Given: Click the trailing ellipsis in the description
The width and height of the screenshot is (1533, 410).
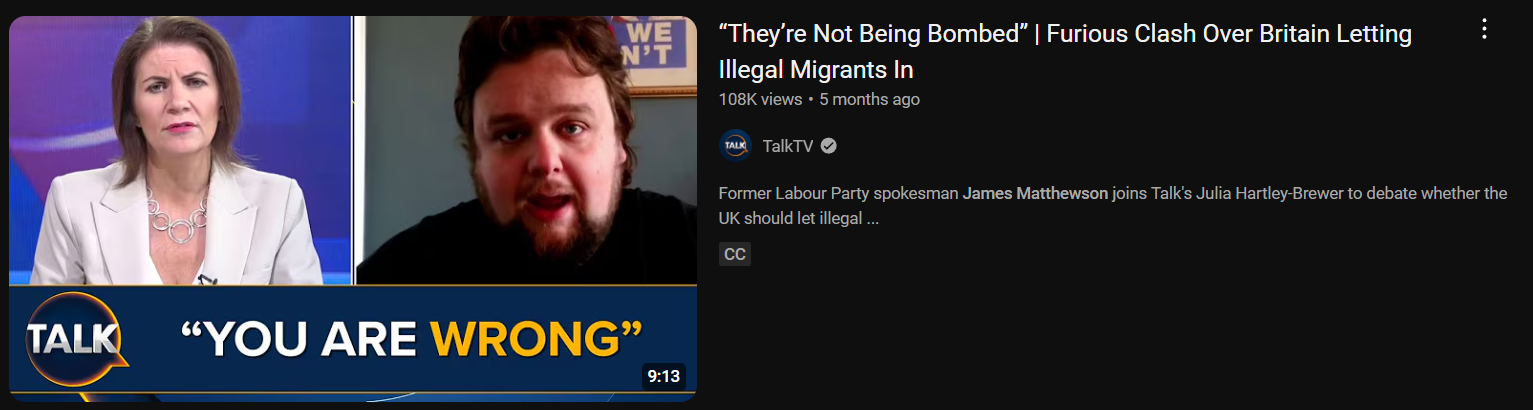Looking at the screenshot, I should pyautogui.click(x=872, y=218).
